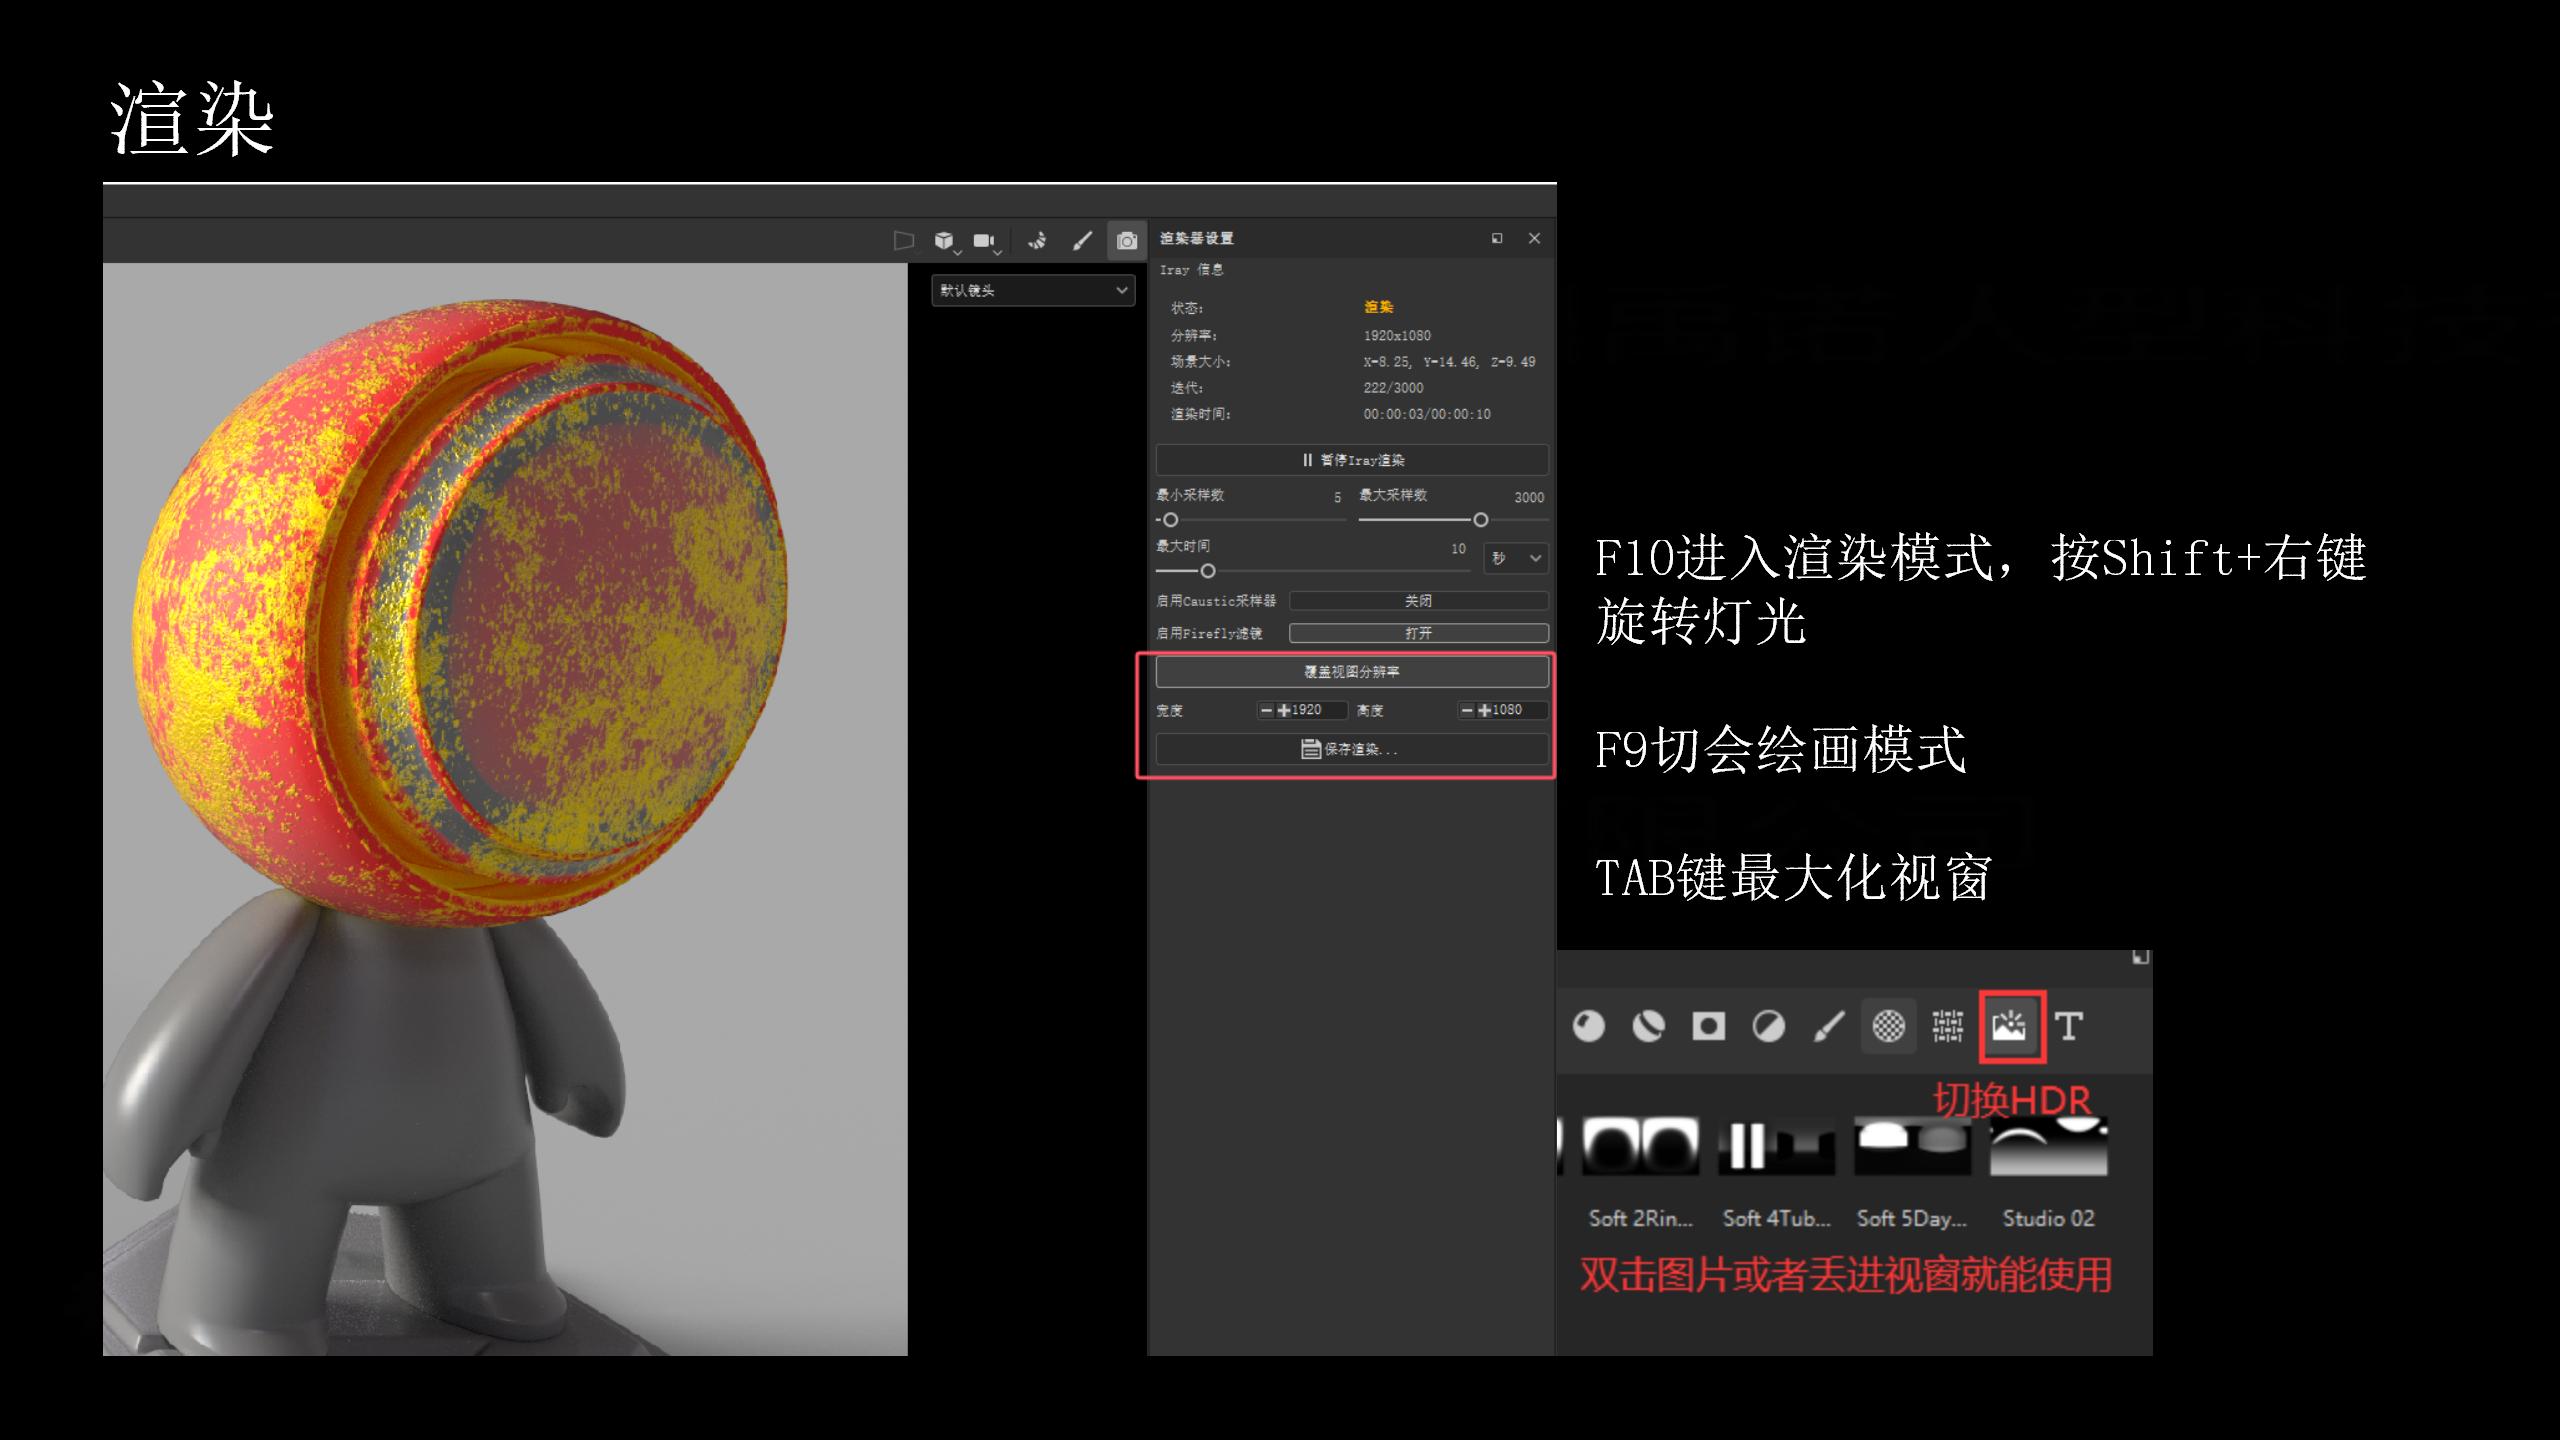
Task: Open the 秒 time unit dropdown
Action: (x=1517, y=558)
